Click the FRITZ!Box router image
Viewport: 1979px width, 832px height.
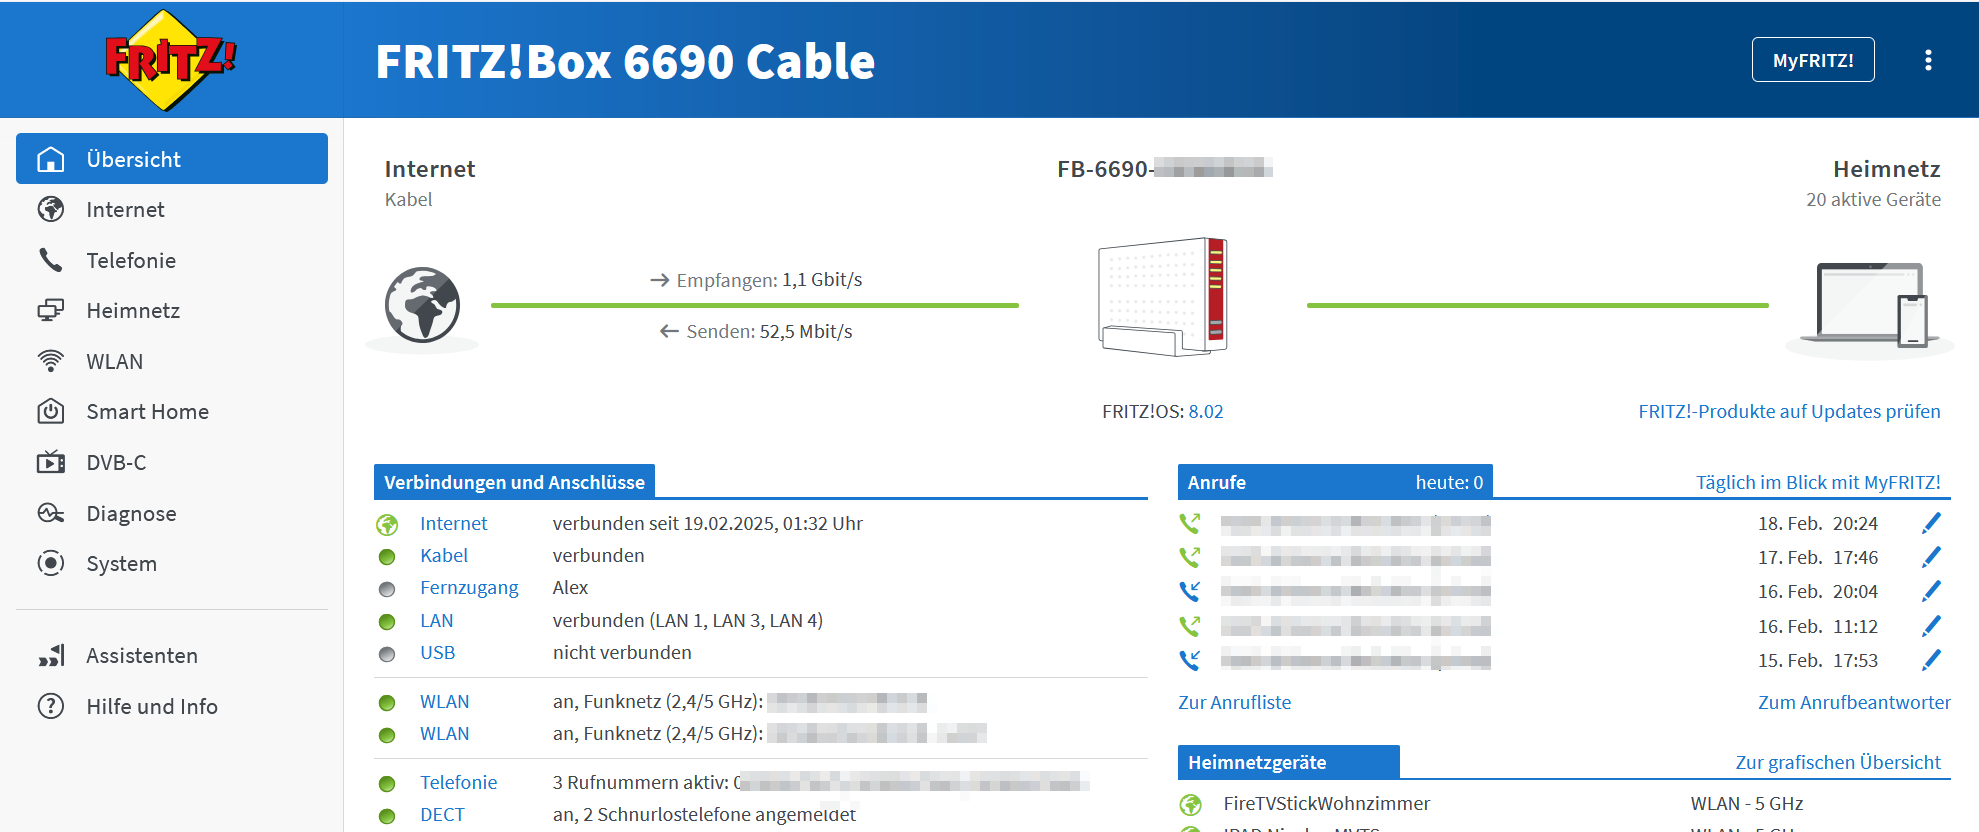coord(1163,296)
